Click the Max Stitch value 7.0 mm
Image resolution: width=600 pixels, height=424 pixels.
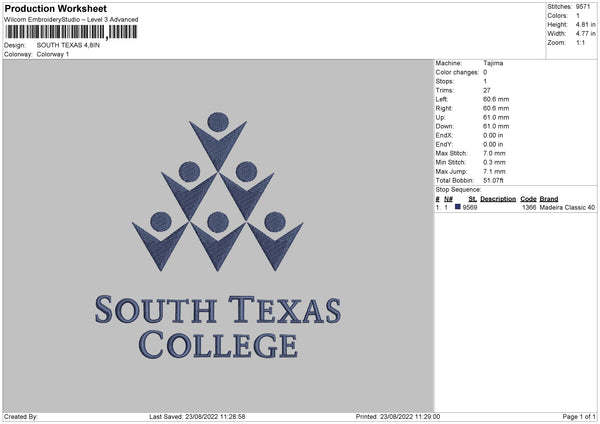pyautogui.click(x=494, y=153)
